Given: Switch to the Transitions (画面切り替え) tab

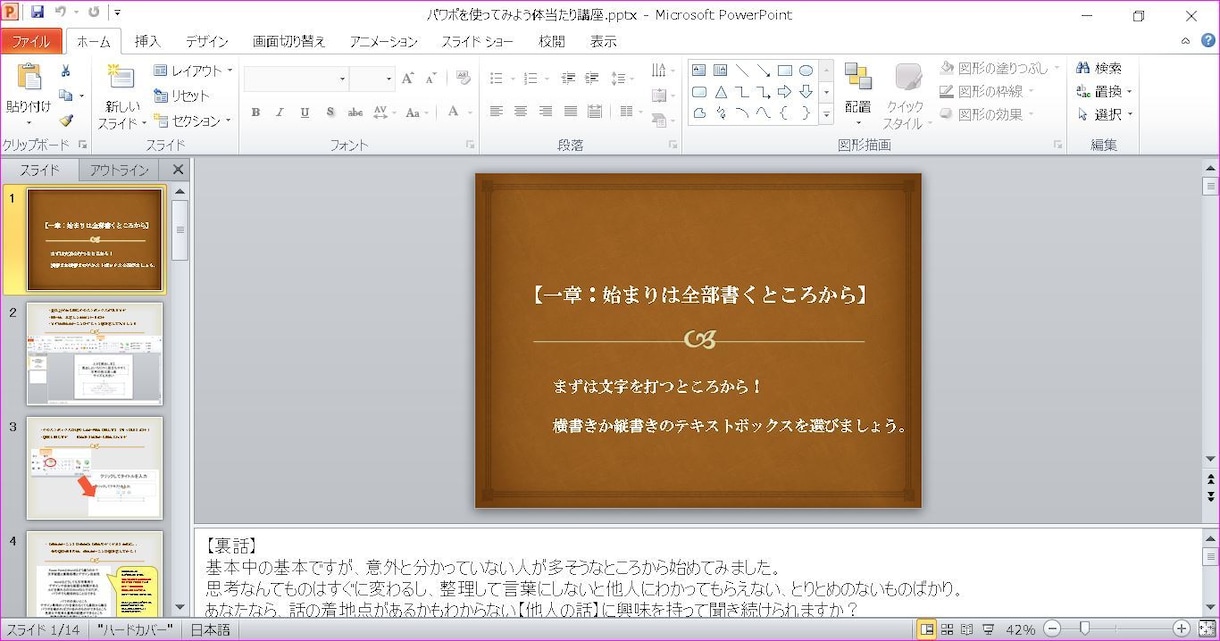Looking at the screenshot, I should (x=289, y=41).
